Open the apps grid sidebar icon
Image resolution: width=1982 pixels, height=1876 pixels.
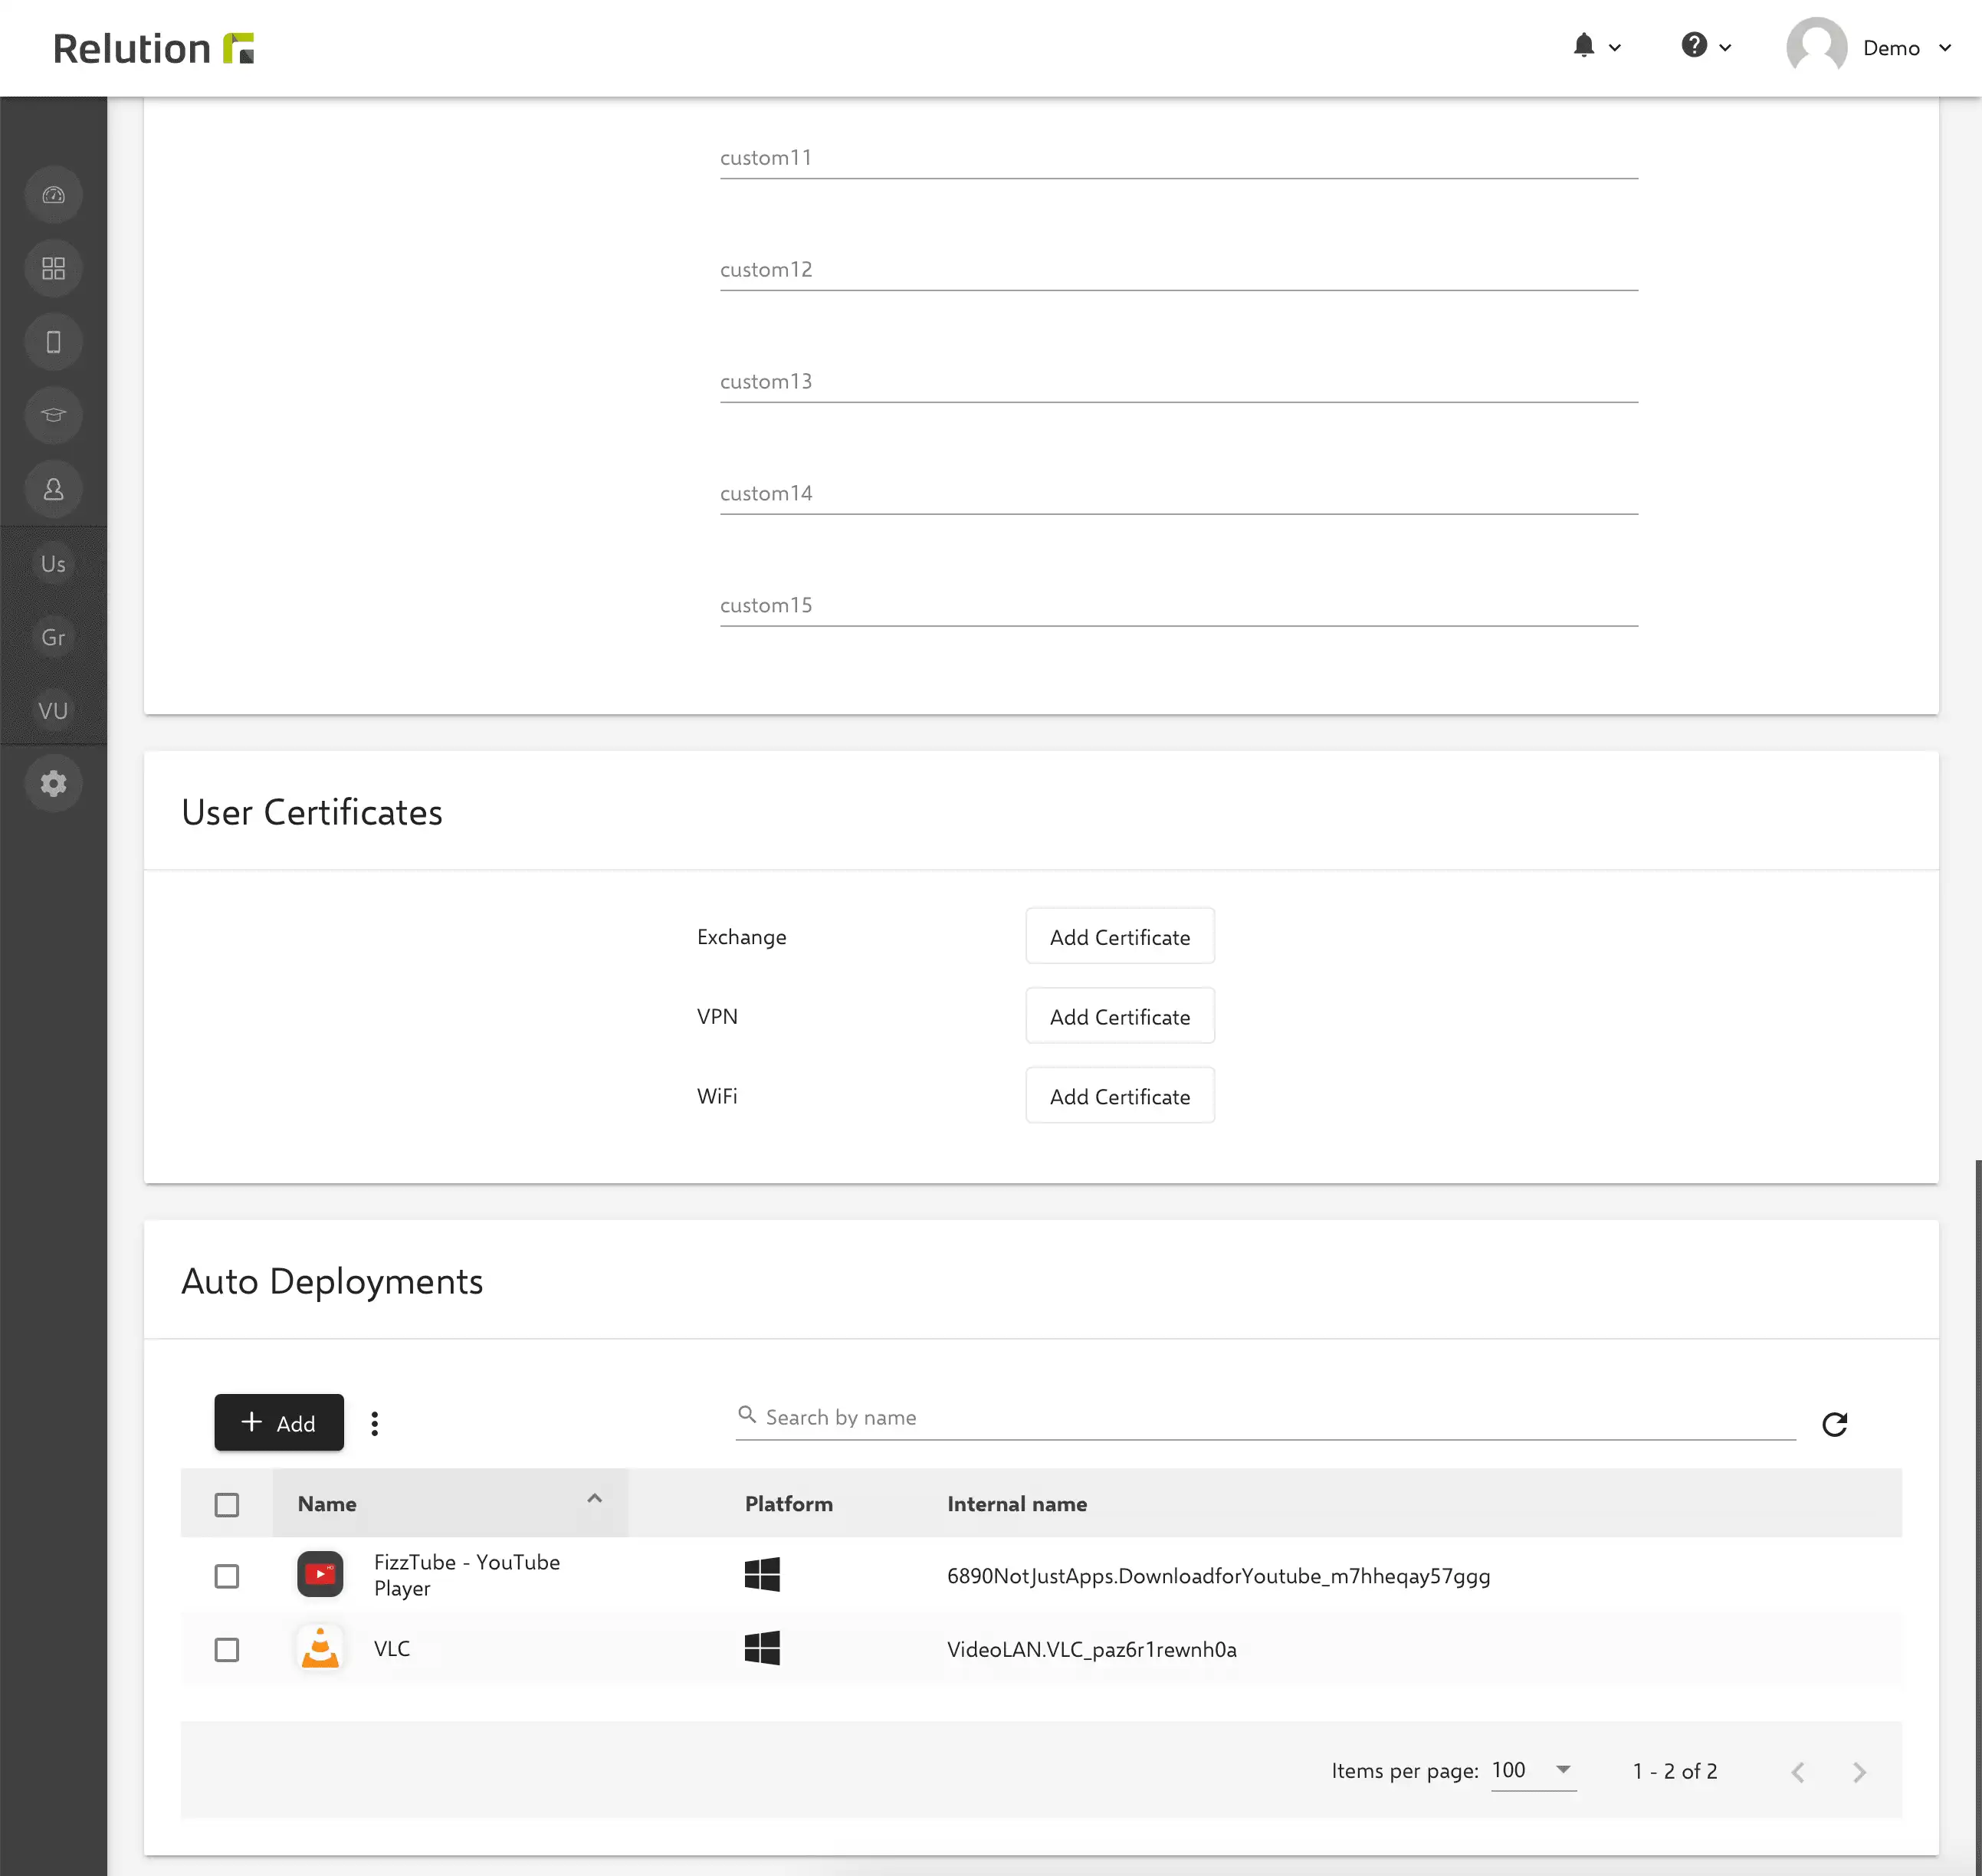click(53, 268)
